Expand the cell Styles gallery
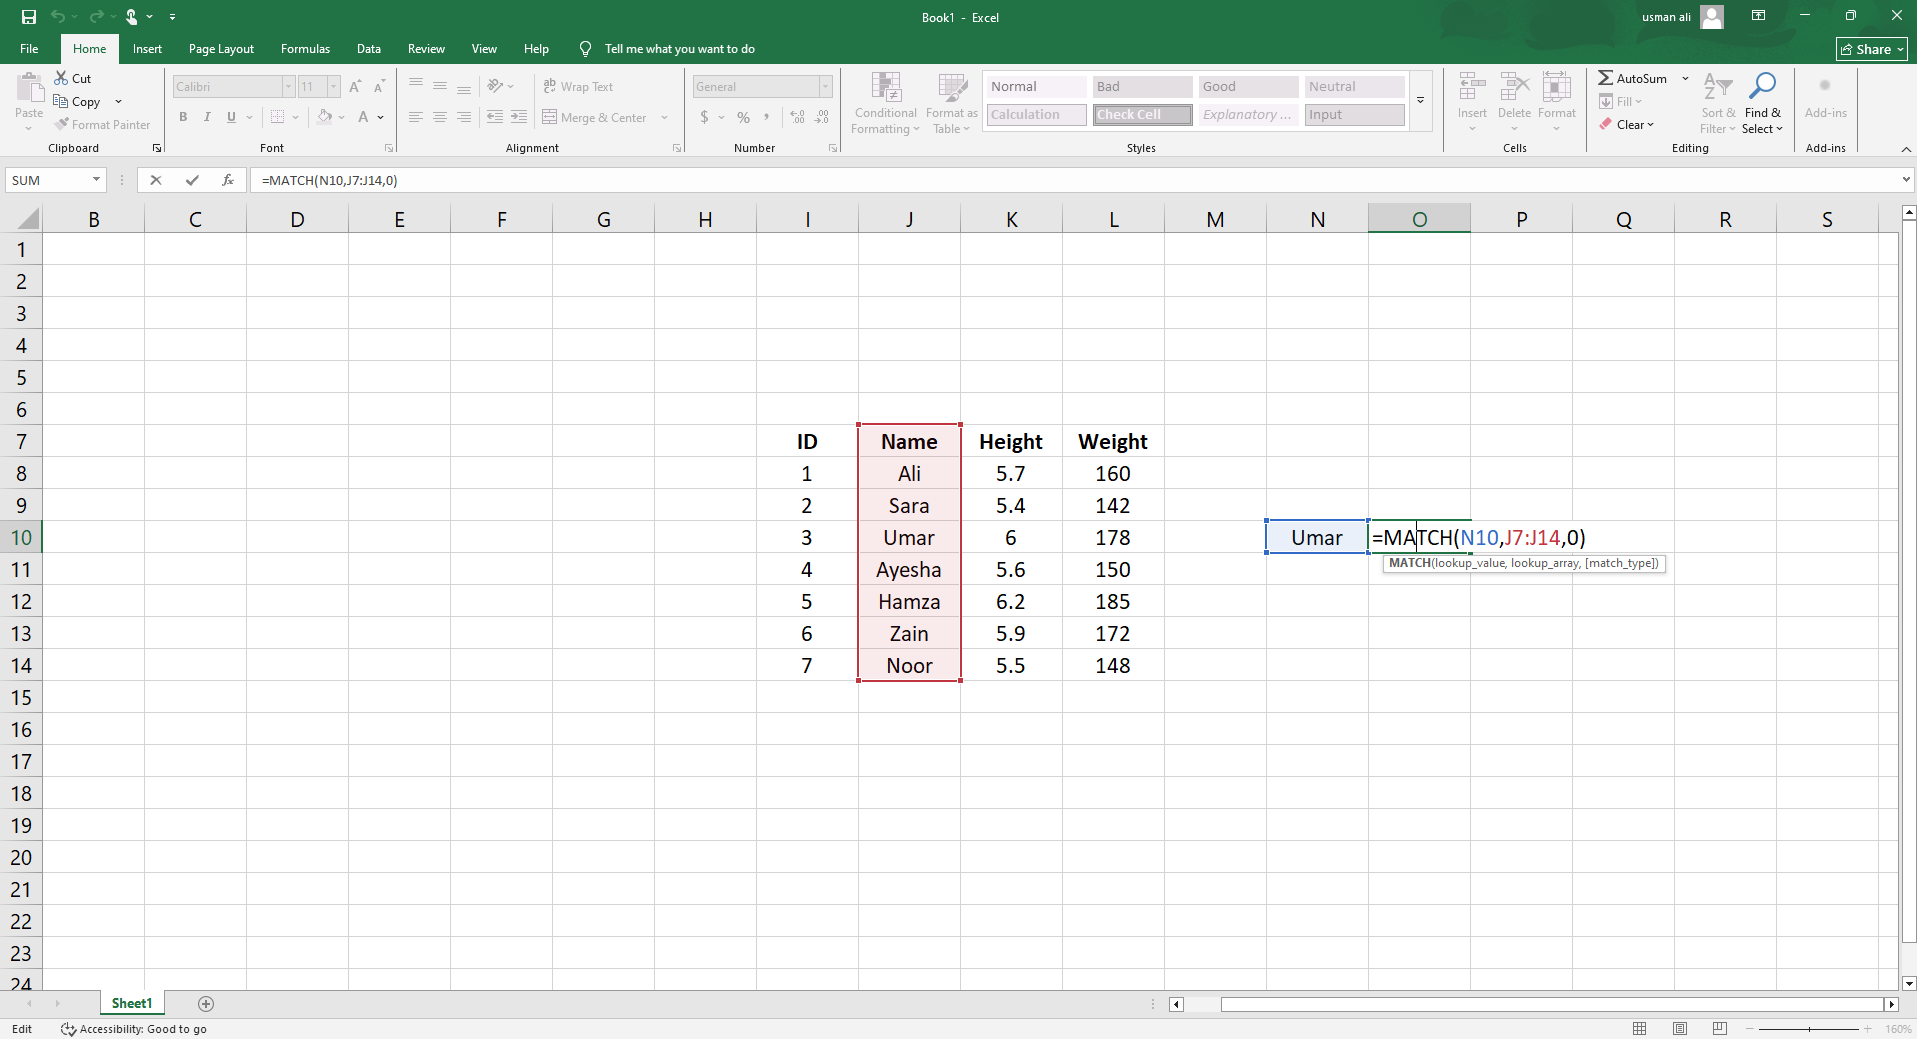 pyautogui.click(x=1420, y=100)
